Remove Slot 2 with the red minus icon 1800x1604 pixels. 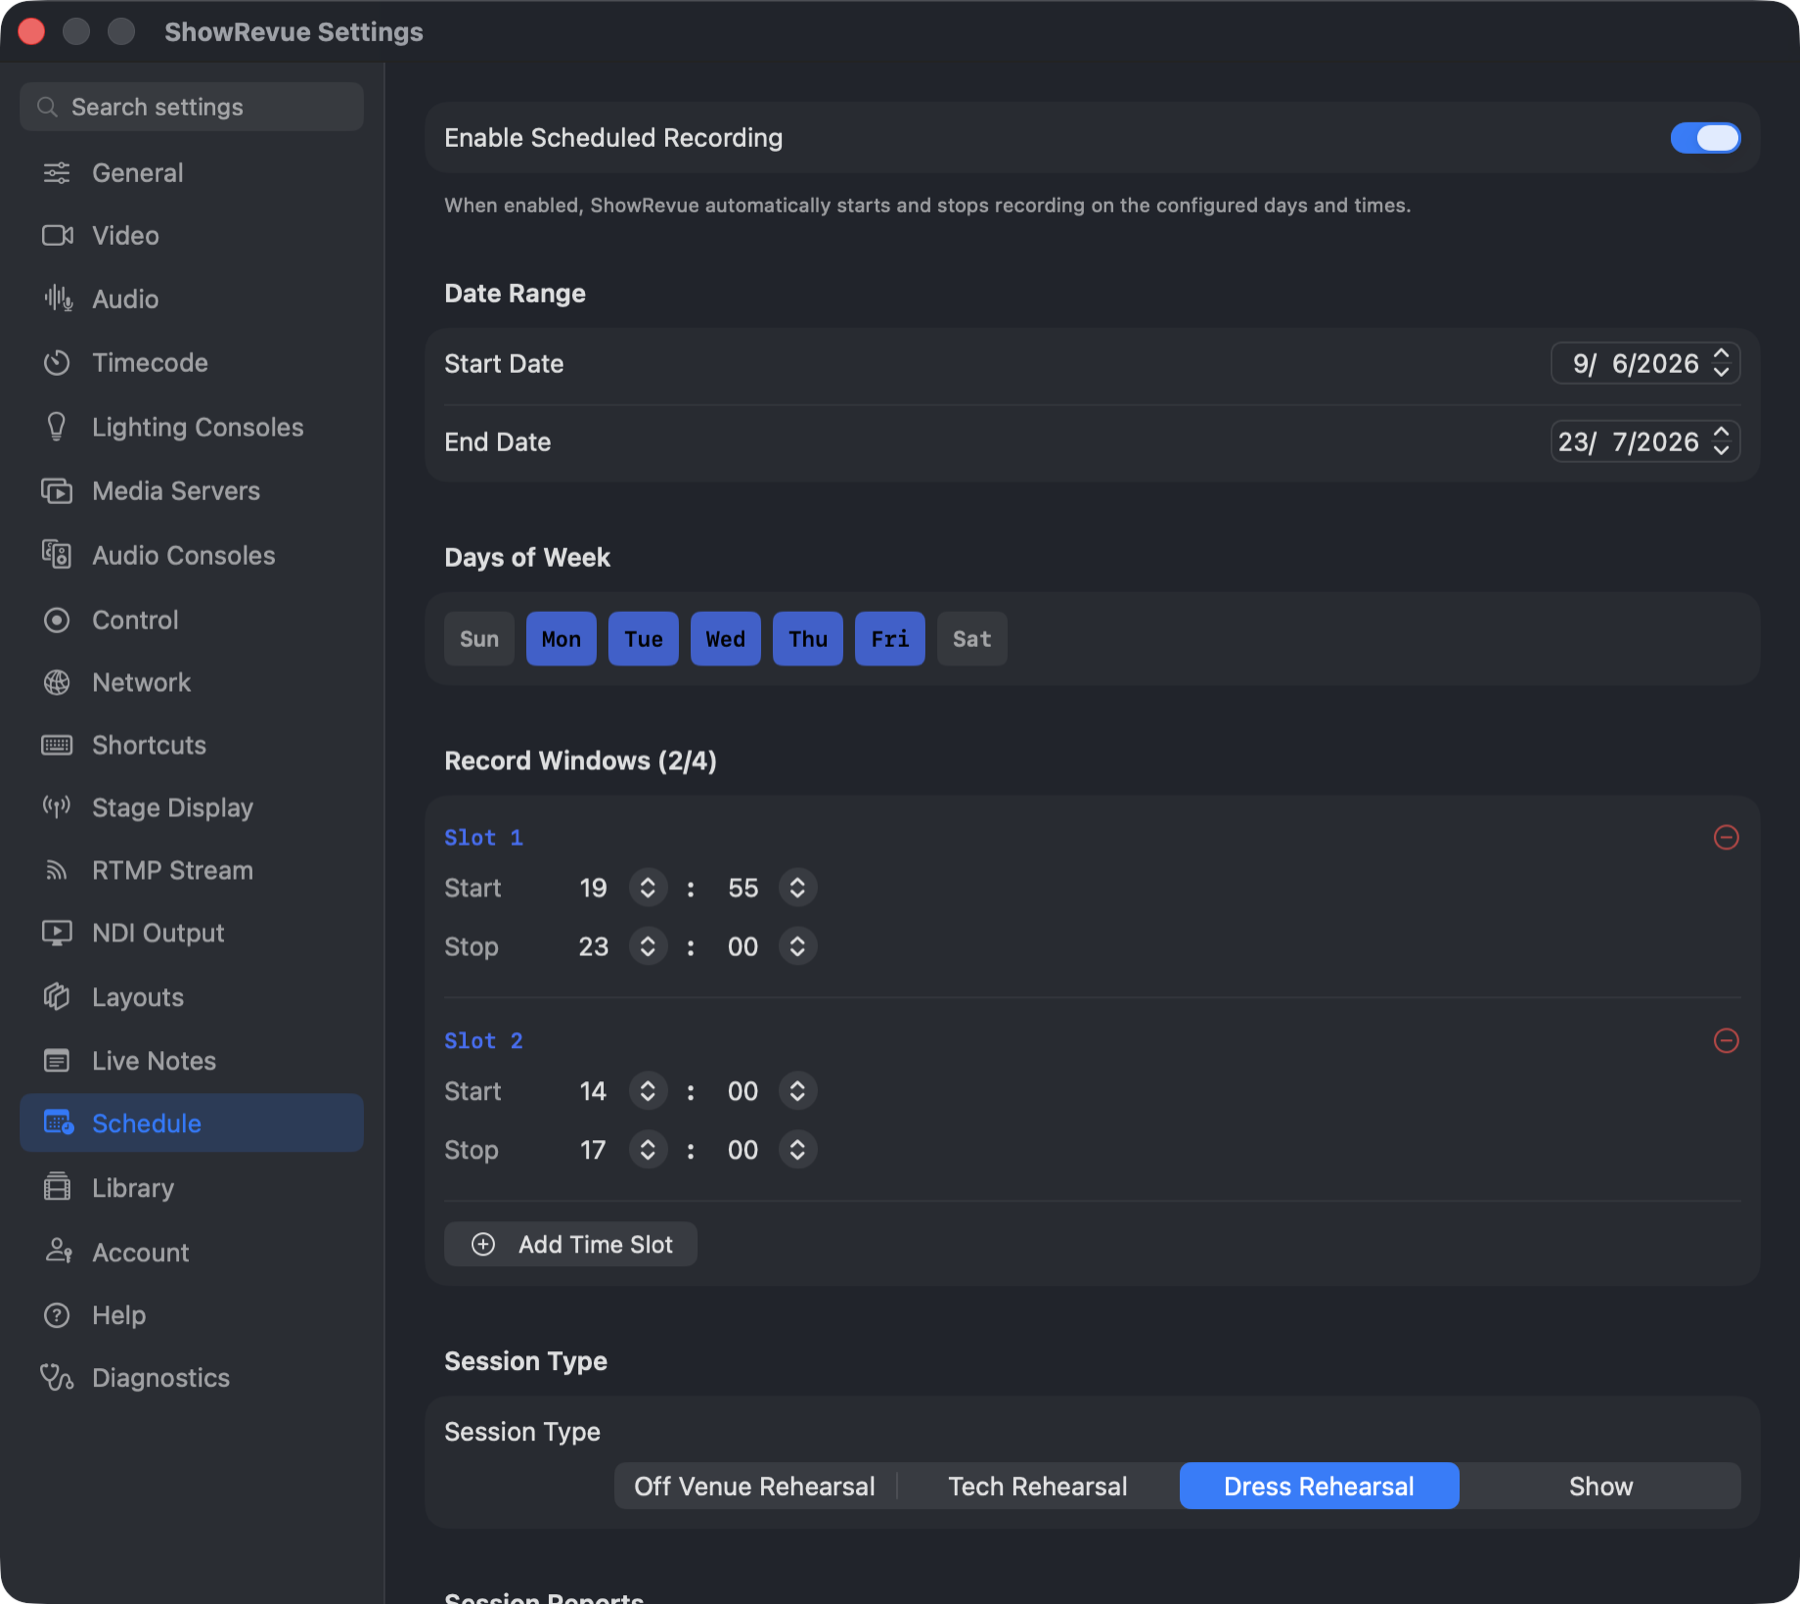coord(1726,1041)
